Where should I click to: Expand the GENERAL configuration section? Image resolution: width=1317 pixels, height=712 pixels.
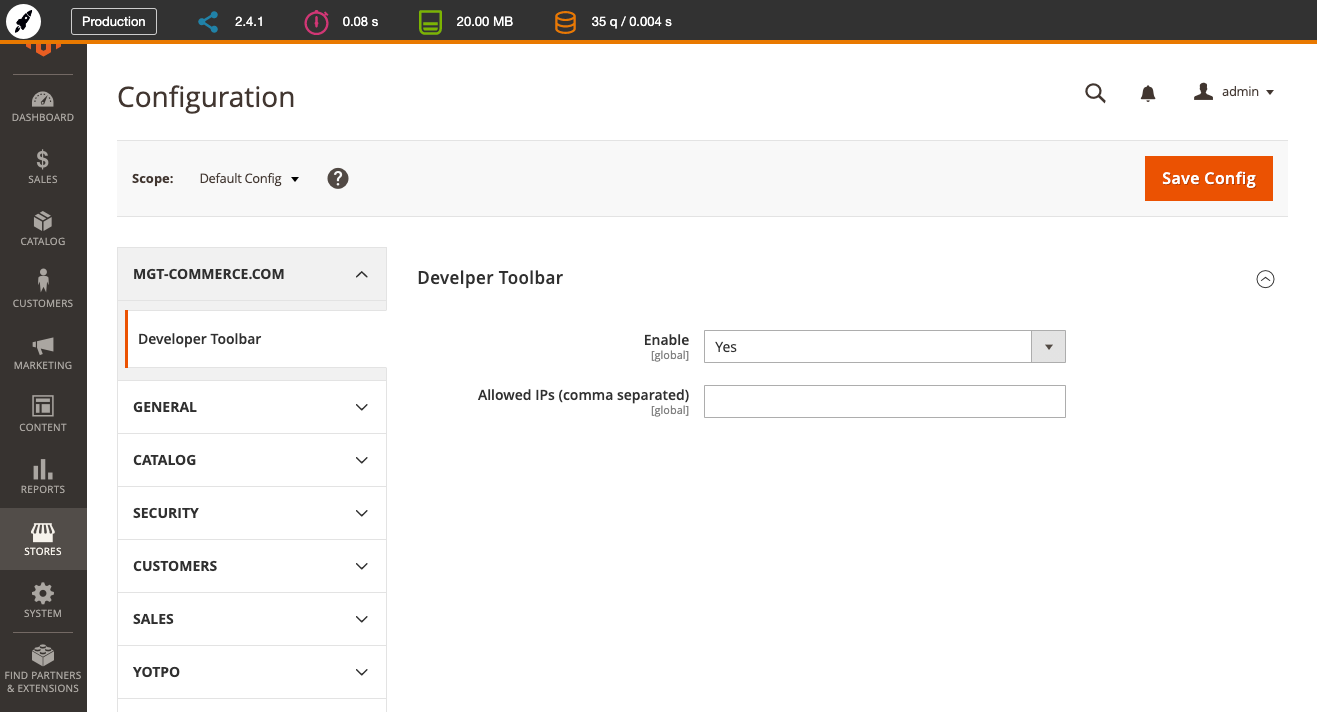coord(252,407)
